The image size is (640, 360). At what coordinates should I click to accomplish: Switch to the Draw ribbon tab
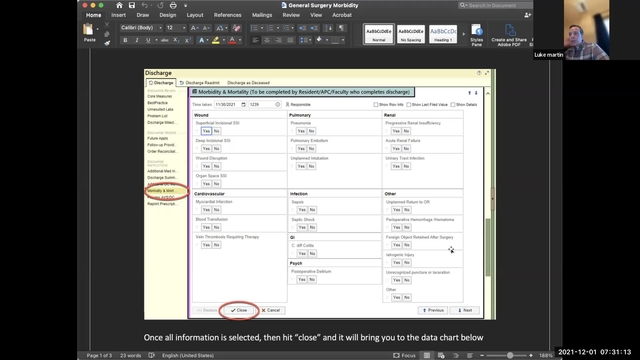[143, 15]
